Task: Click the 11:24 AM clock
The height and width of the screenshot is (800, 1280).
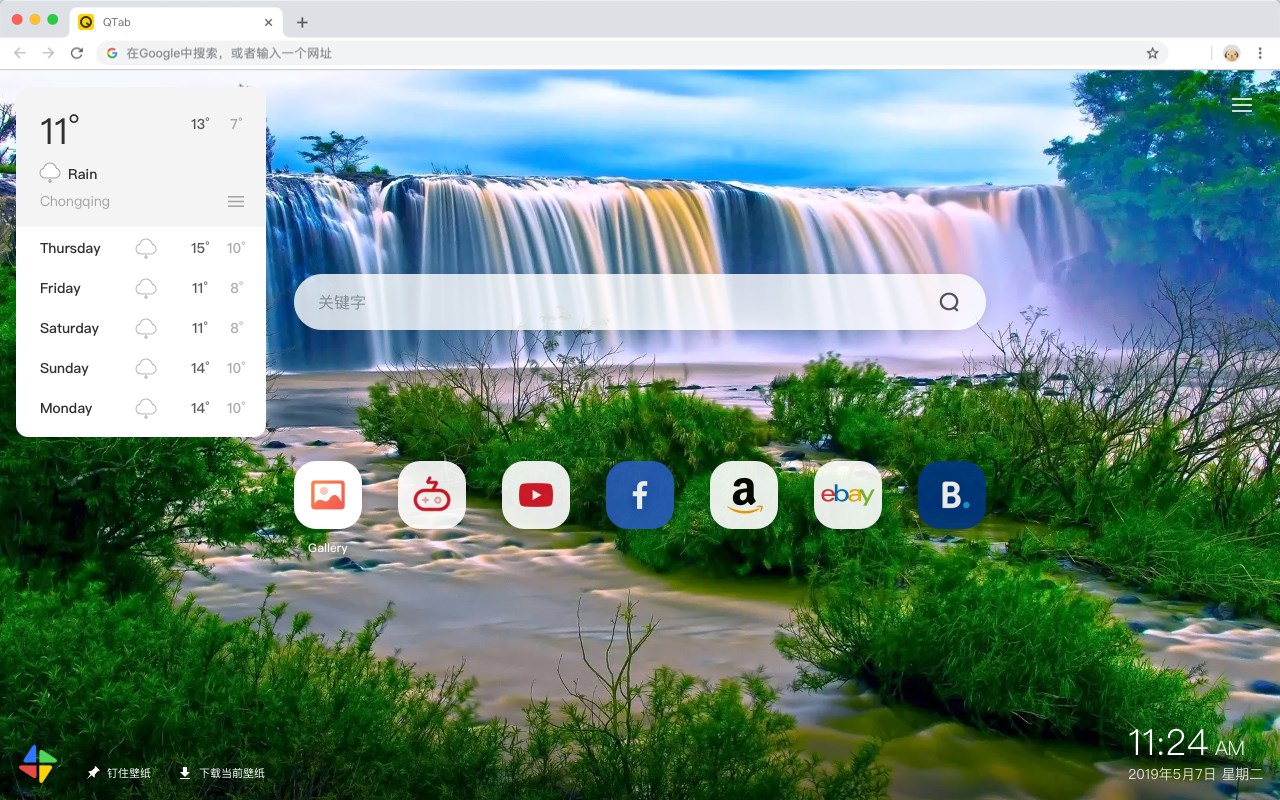Action: [1186, 743]
